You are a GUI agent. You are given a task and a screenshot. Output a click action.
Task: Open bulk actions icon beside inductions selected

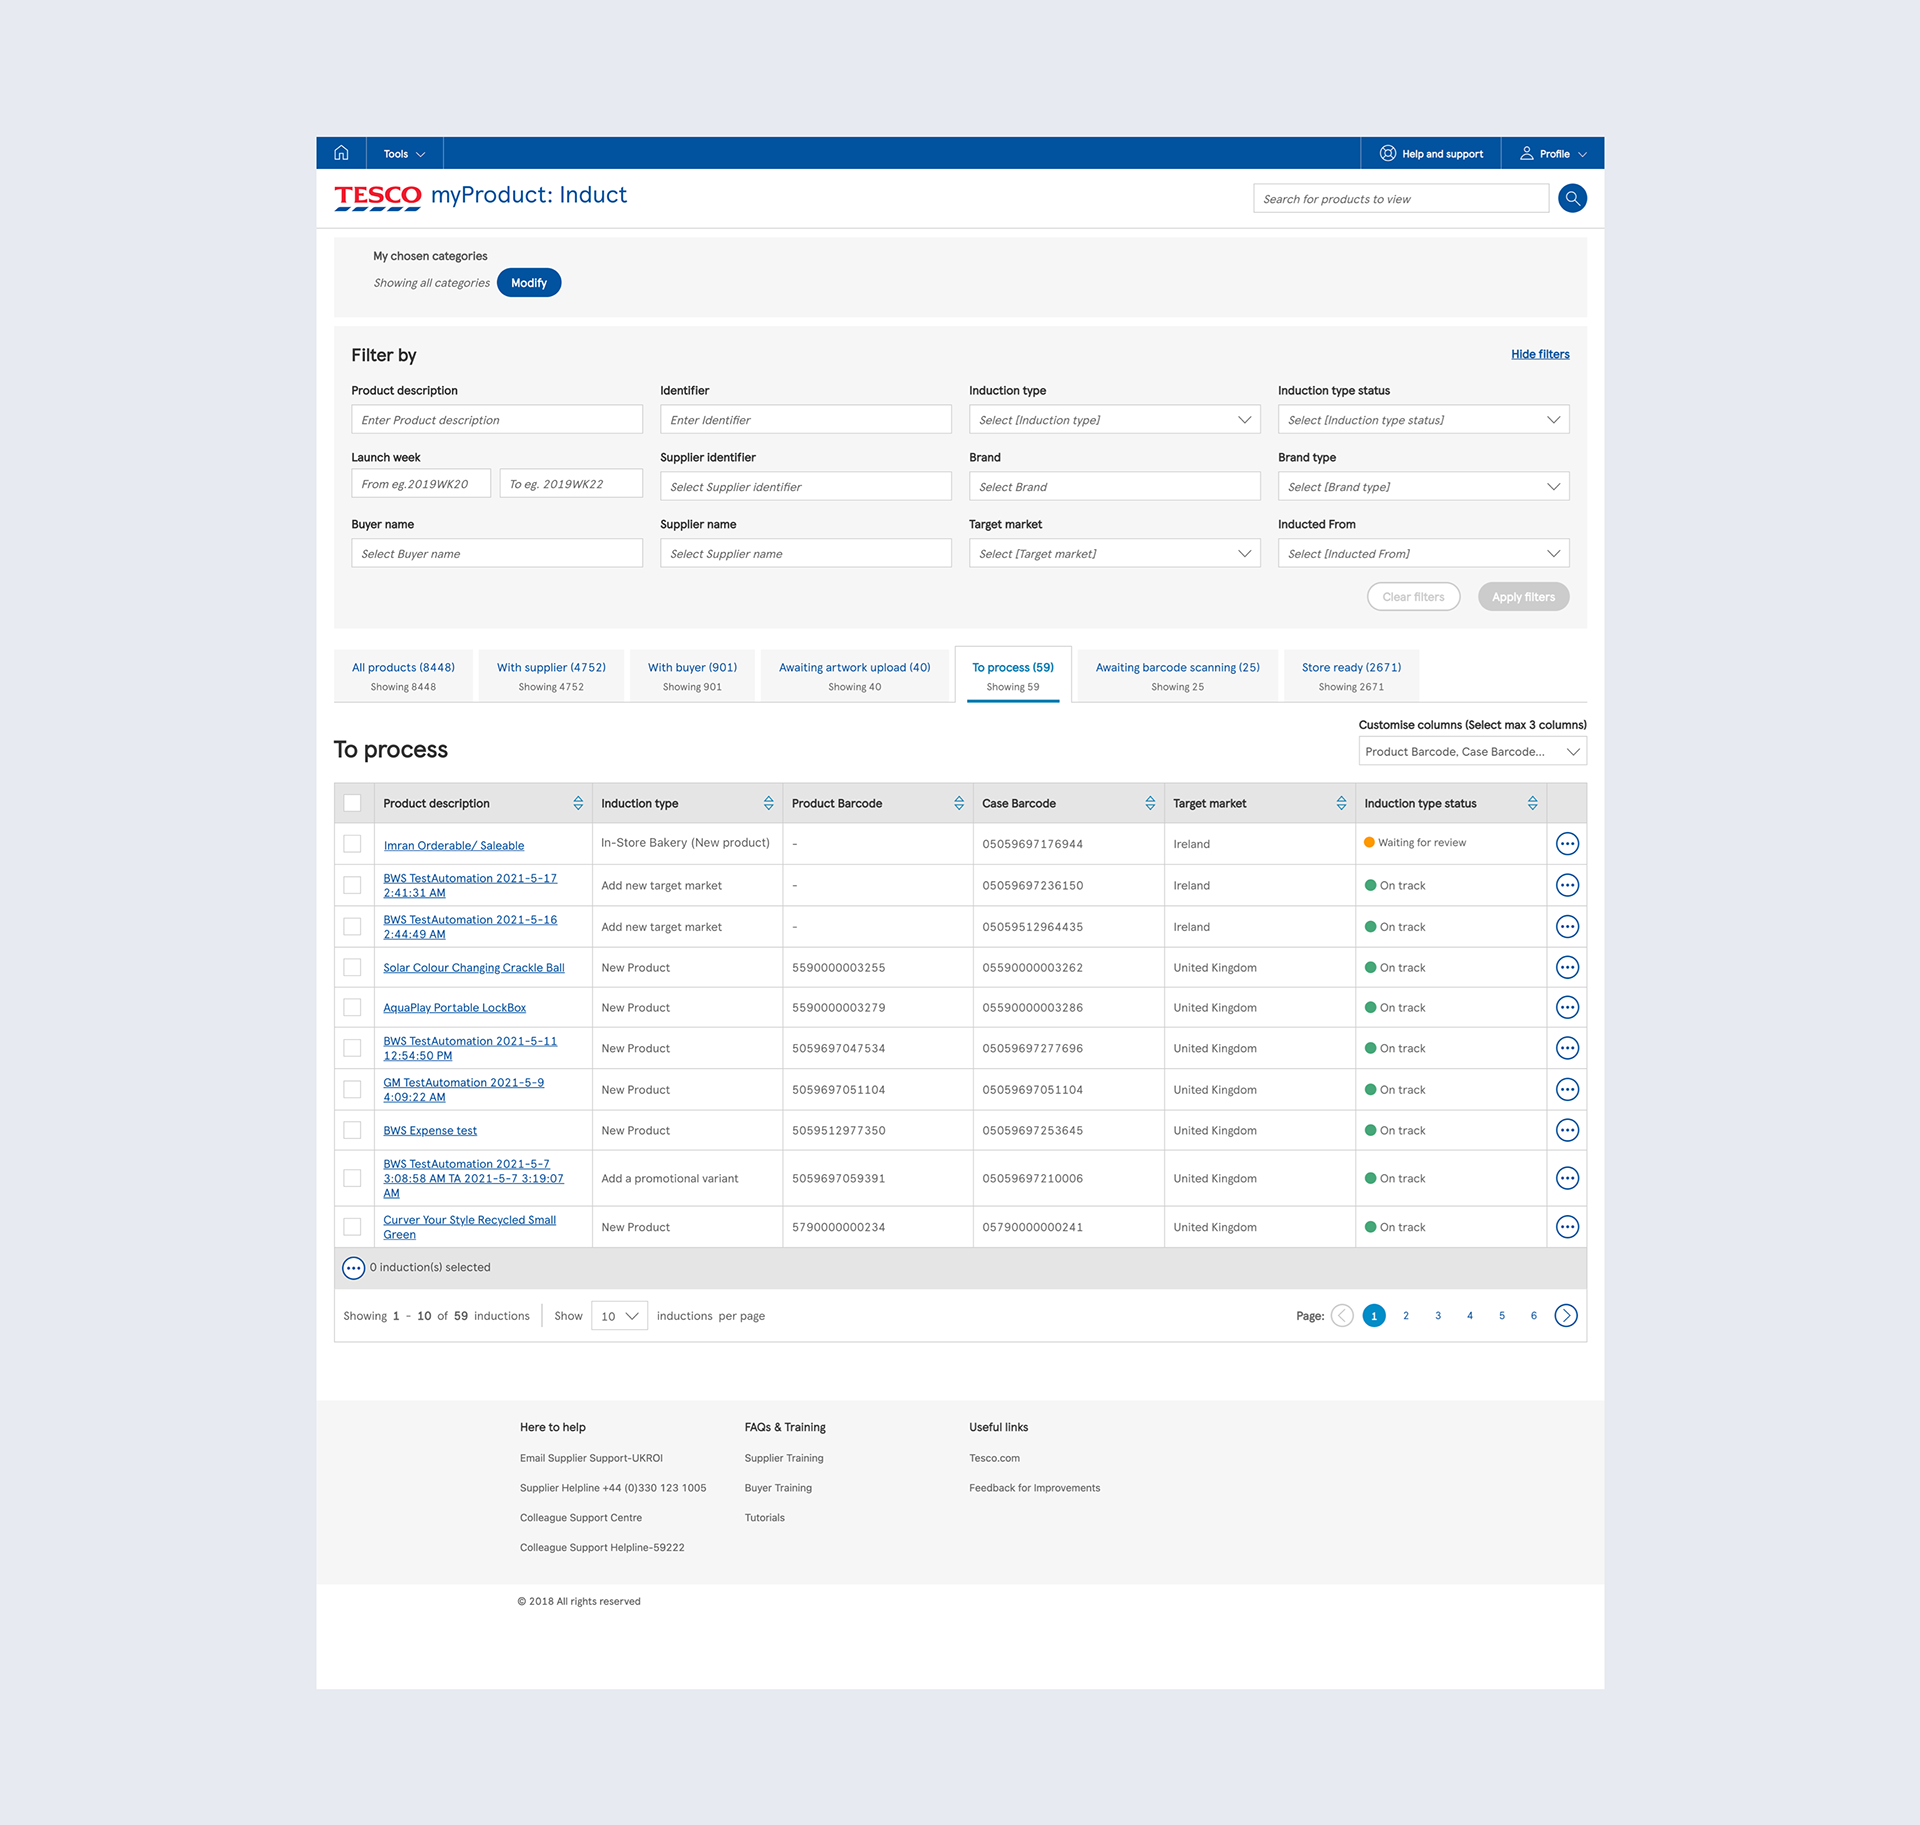click(353, 1268)
